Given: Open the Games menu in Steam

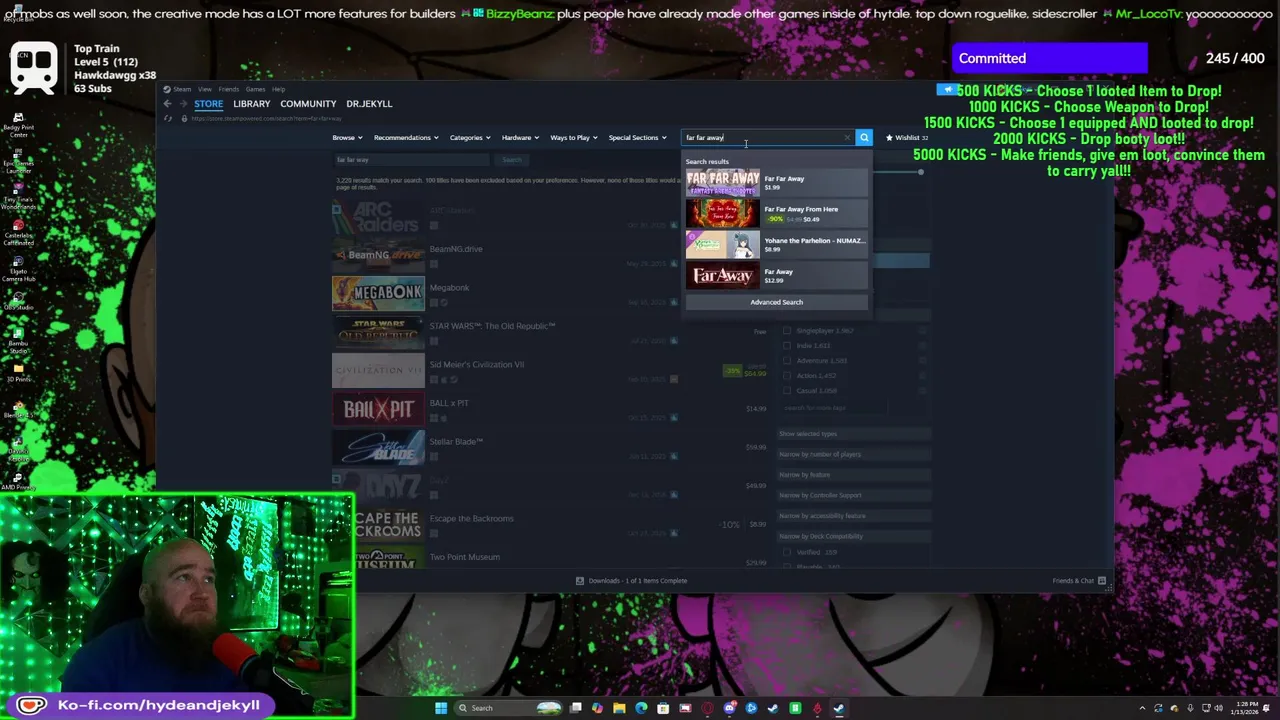Looking at the screenshot, I should 256,89.
